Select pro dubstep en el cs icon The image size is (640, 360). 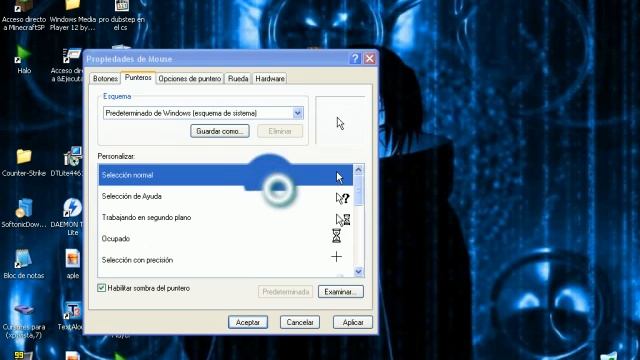121,16
